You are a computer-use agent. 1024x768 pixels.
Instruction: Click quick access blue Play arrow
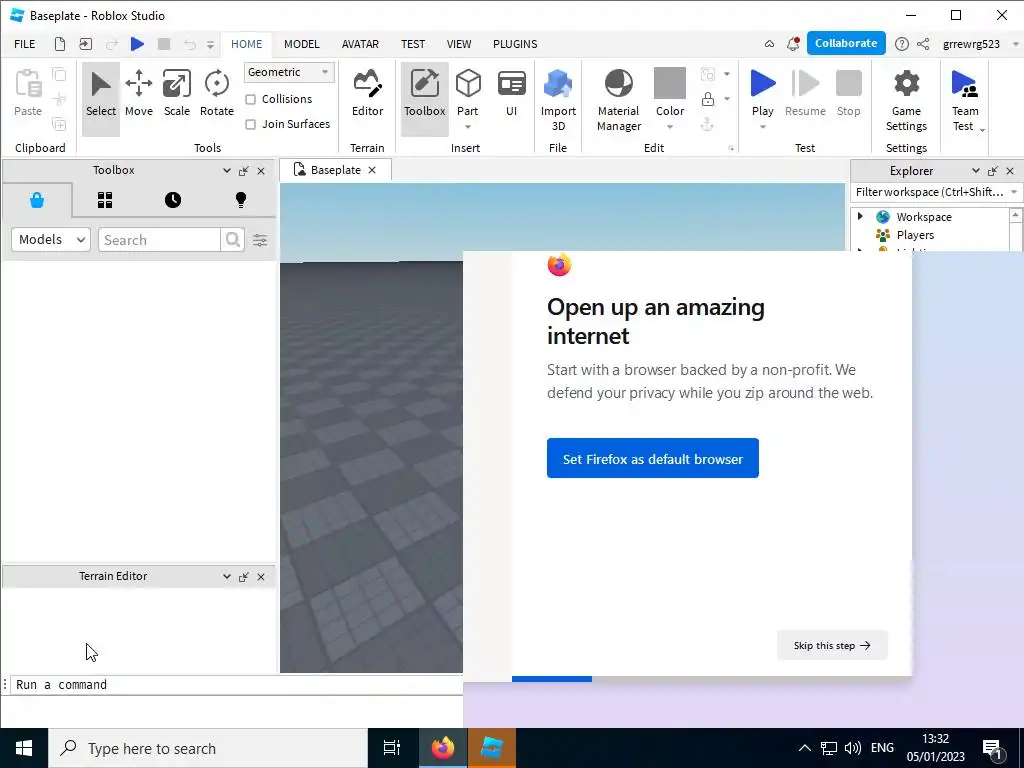pos(137,44)
